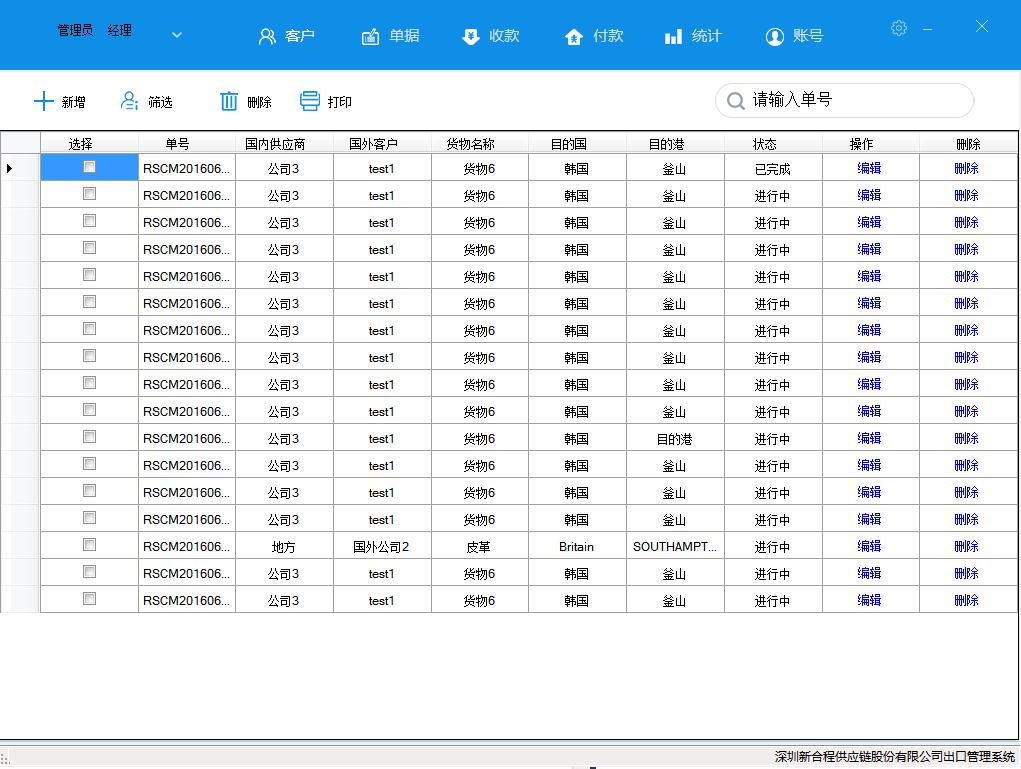Tick the checkbox in the Britain row
This screenshot has height=769, width=1021.
pyautogui.click(x=89, y=545)
